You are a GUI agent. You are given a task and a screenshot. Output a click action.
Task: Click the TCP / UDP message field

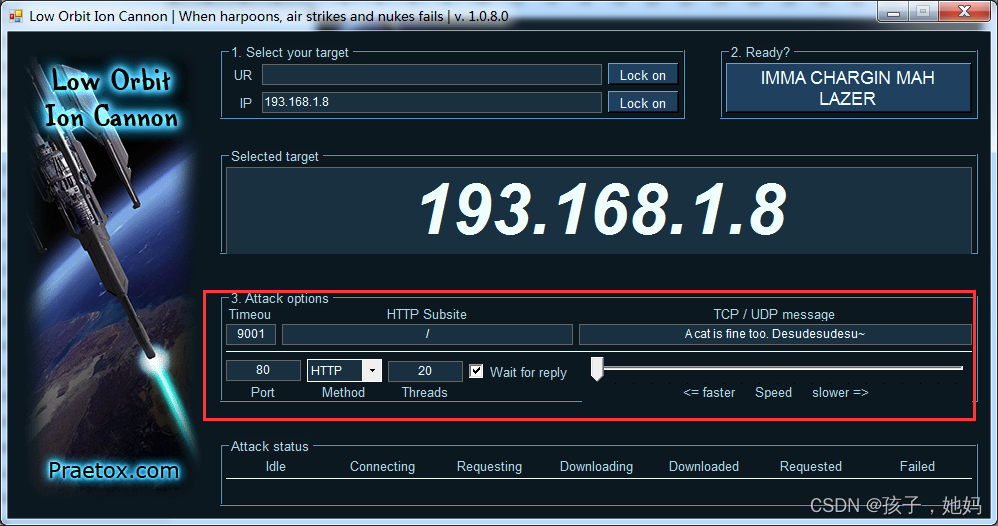pos(775,334)
